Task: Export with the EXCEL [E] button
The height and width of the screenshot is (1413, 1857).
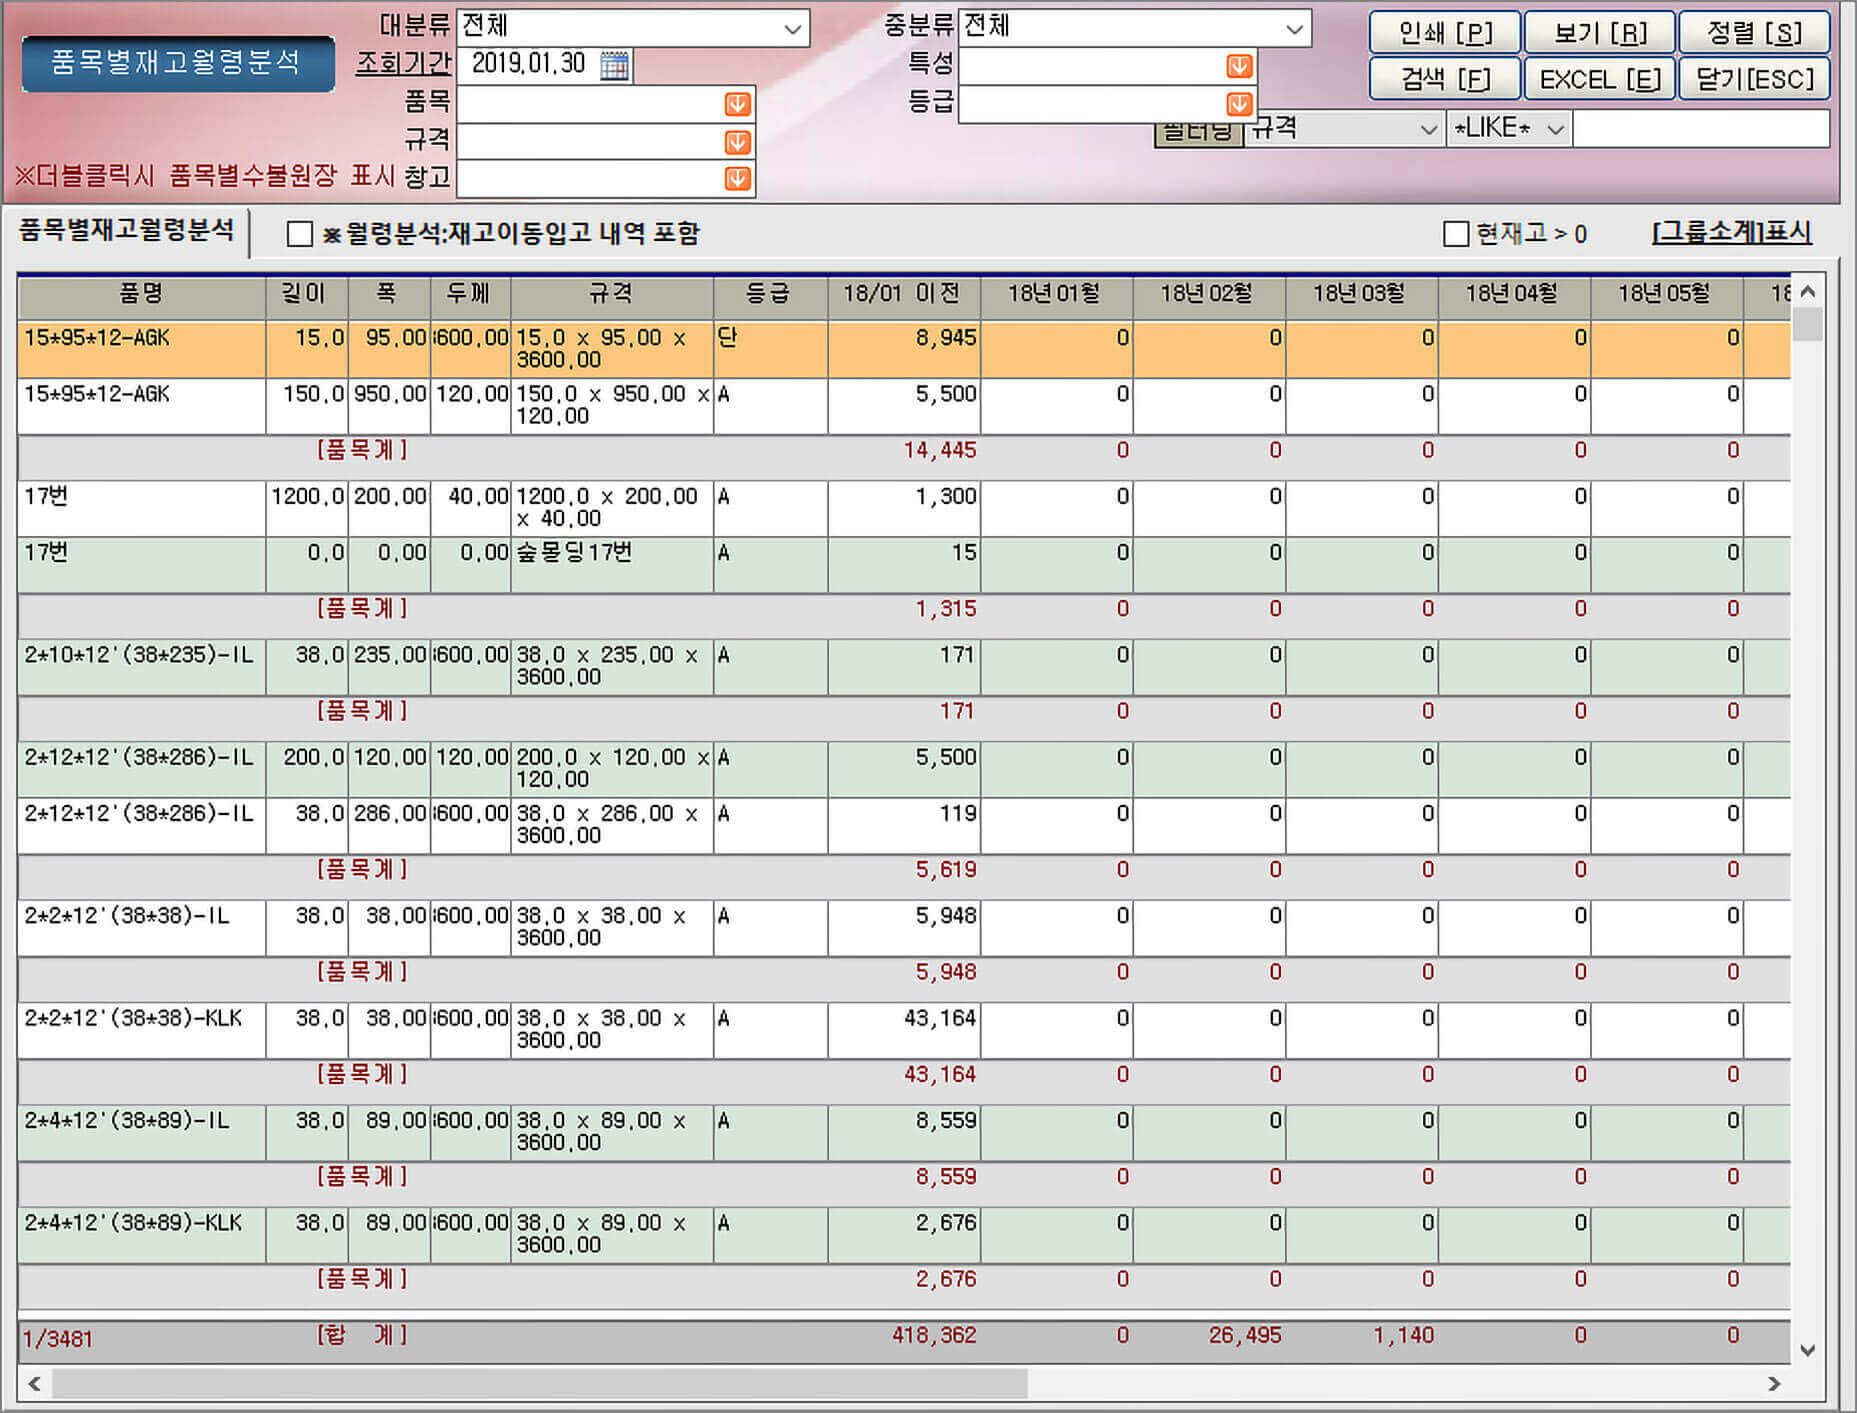Action: point(1599,79)
